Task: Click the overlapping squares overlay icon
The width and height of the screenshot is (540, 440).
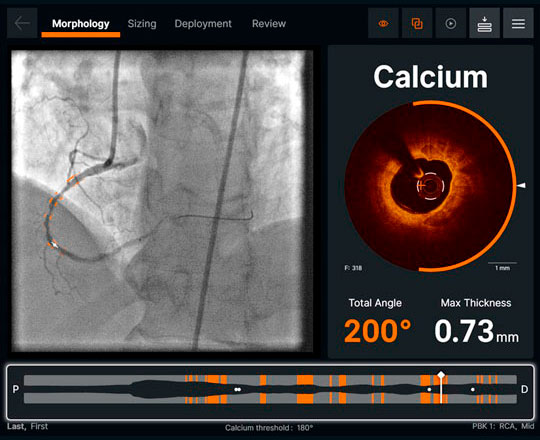Action: (417, 23)
